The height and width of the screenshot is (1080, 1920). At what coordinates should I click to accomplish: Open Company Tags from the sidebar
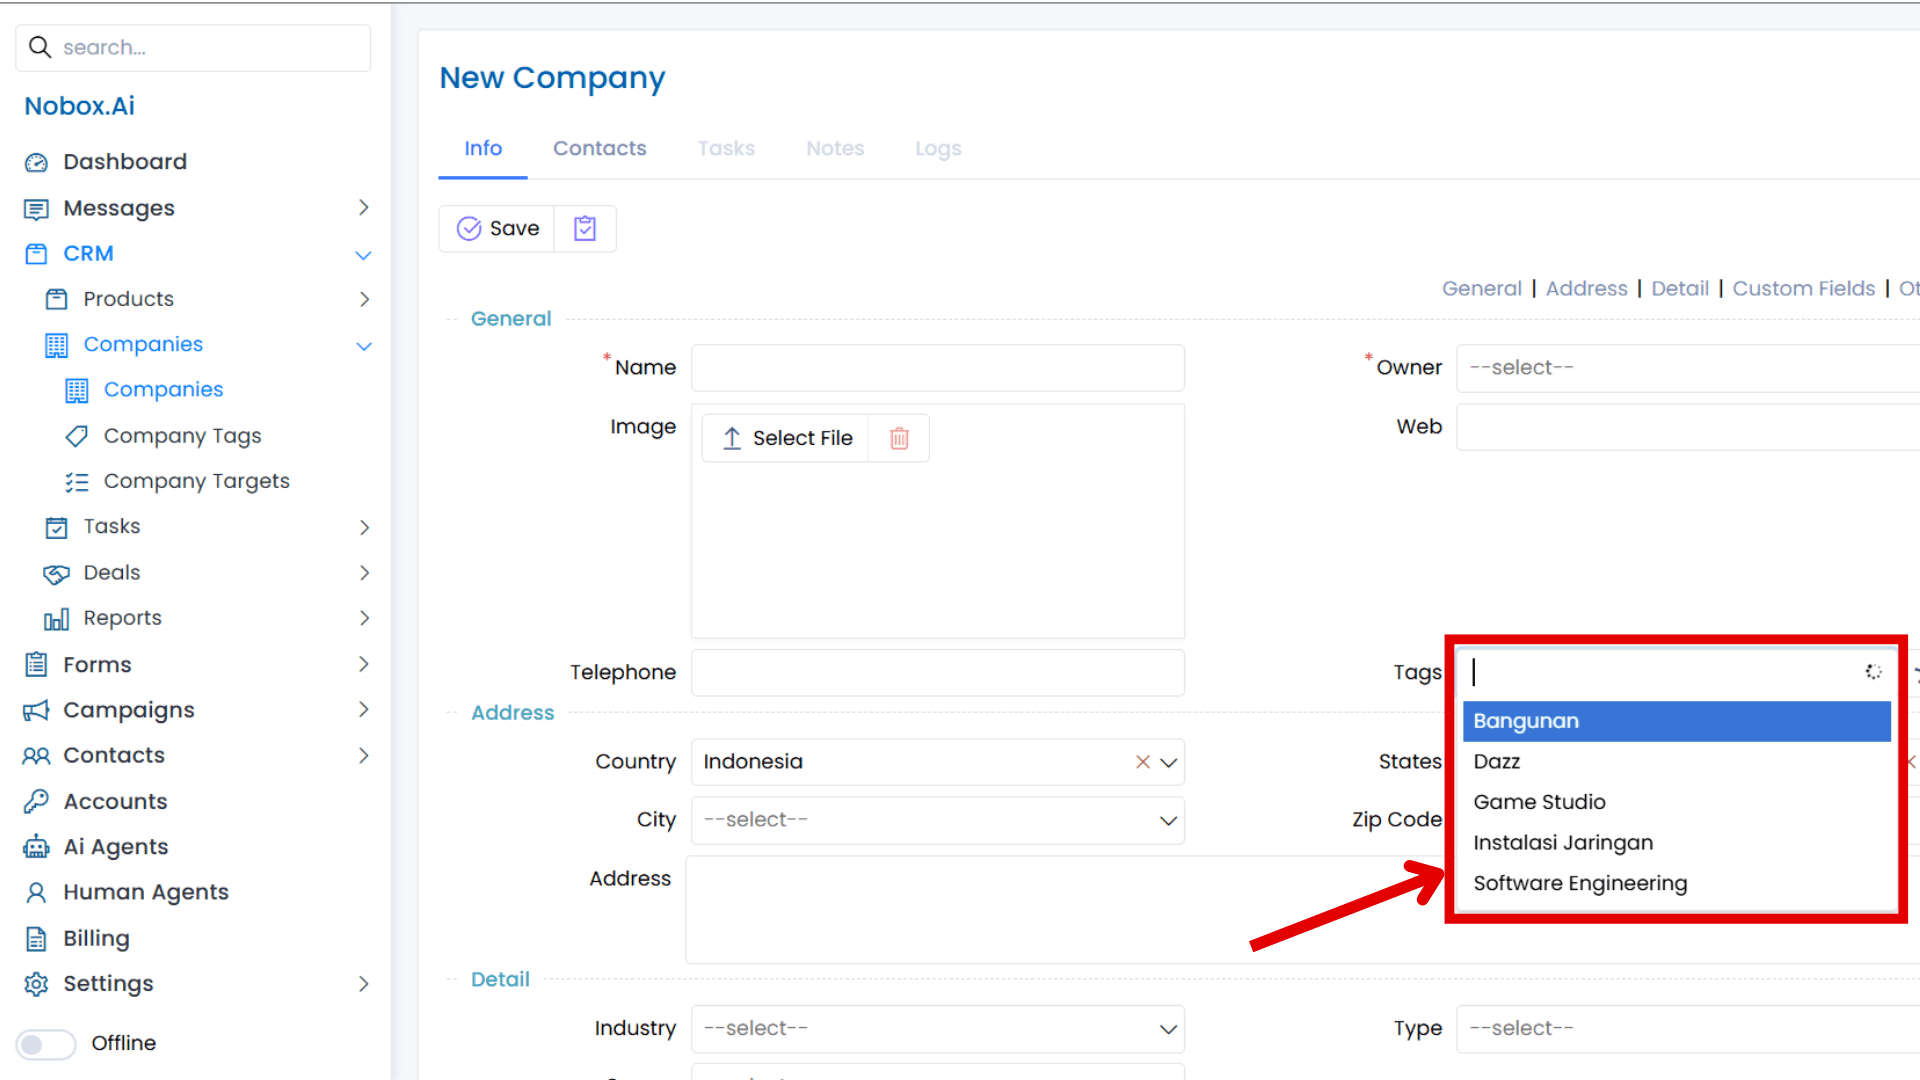click(x=181, y=435)
